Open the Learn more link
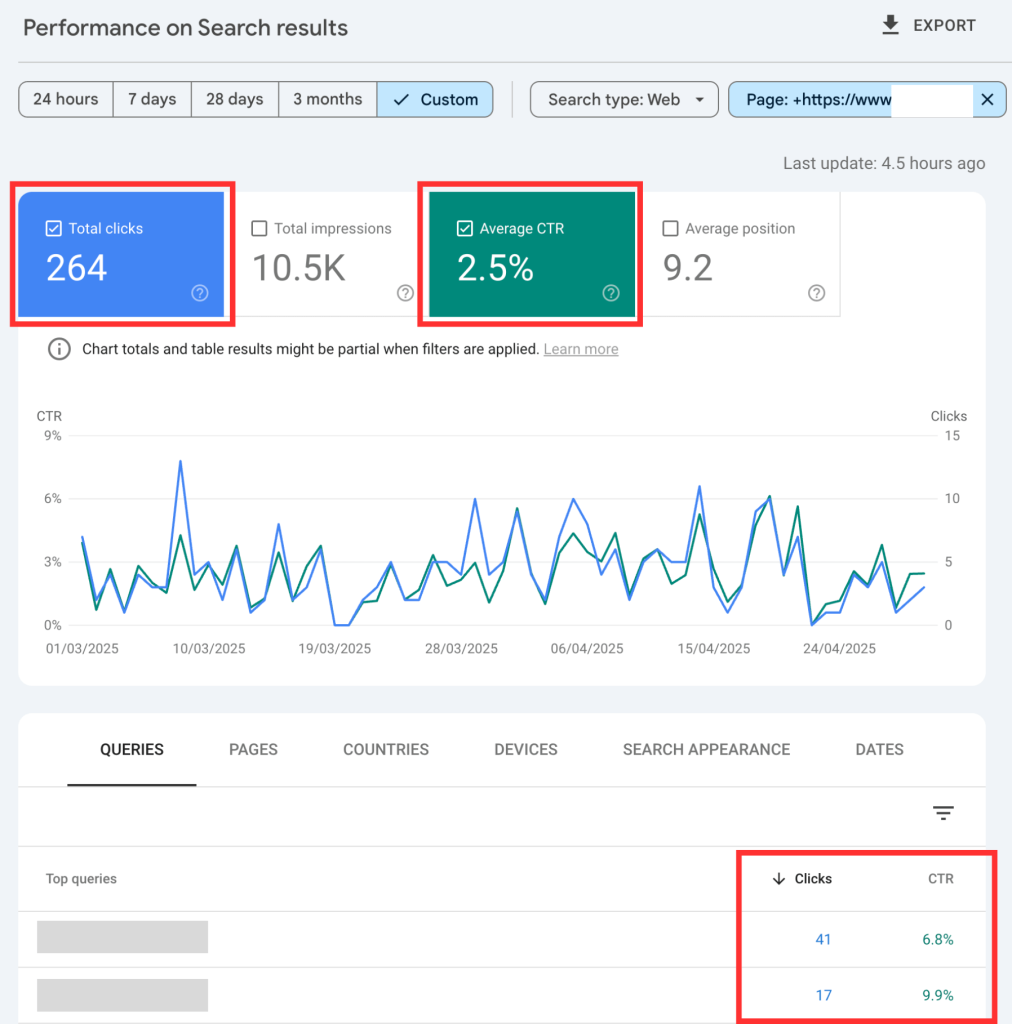1012x1024 pixels. click(581, 349)
